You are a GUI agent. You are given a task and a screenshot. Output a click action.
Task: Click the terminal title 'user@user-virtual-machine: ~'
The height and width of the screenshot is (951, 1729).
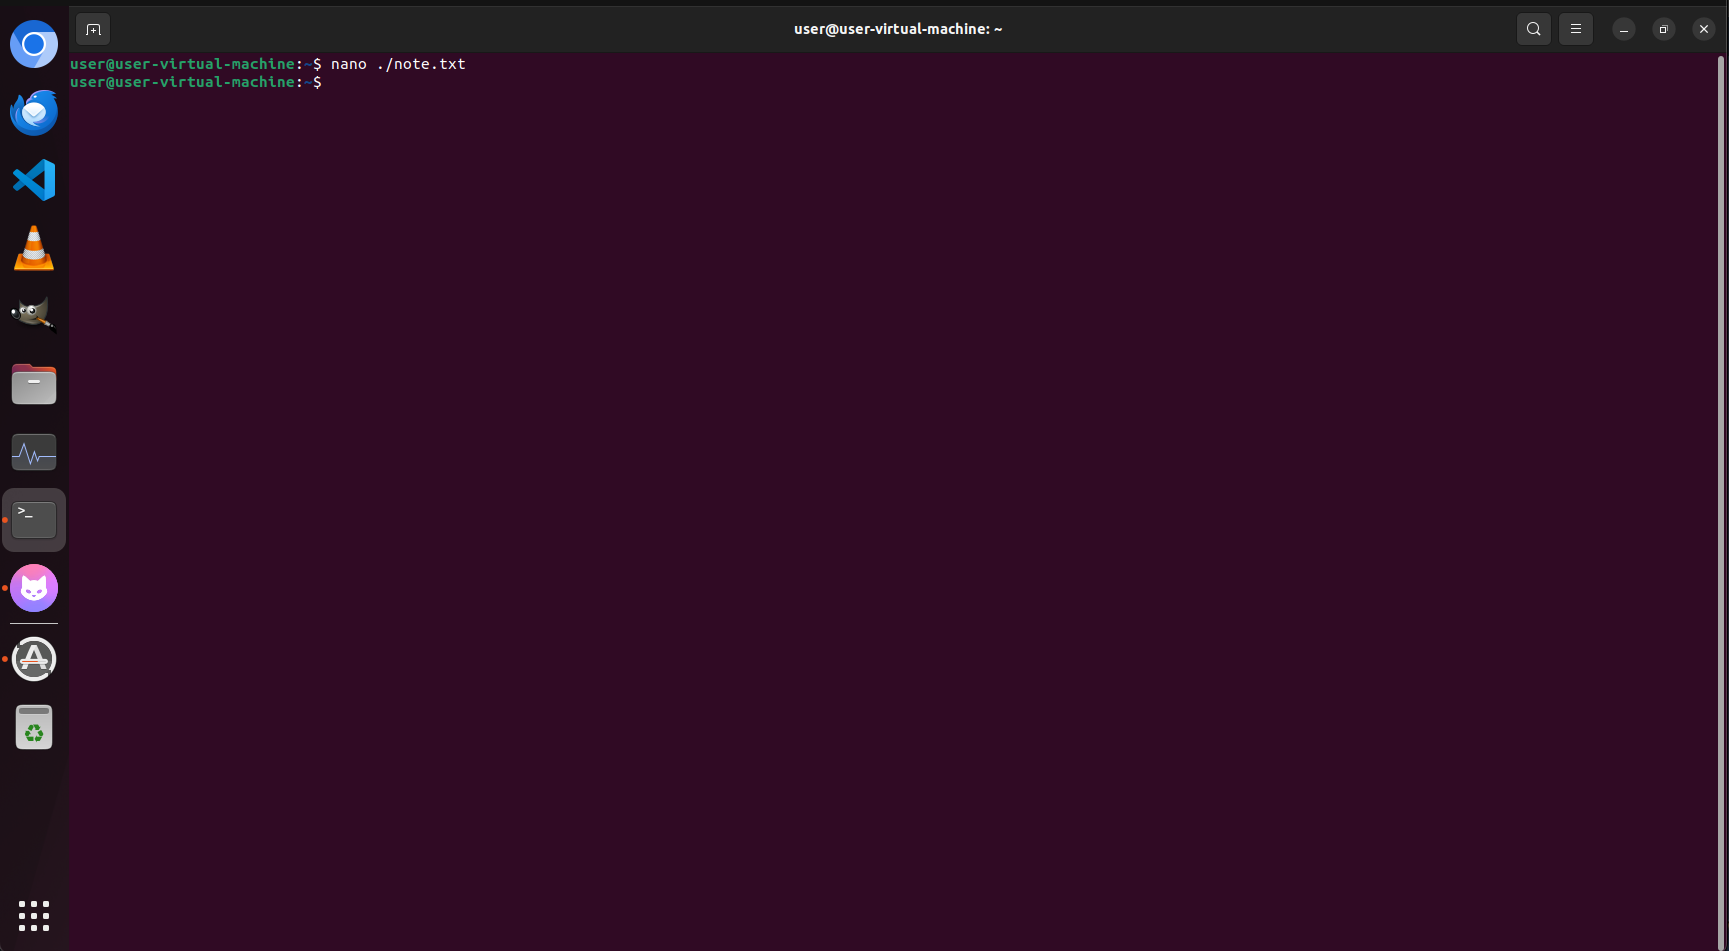(x=898, y=29)
